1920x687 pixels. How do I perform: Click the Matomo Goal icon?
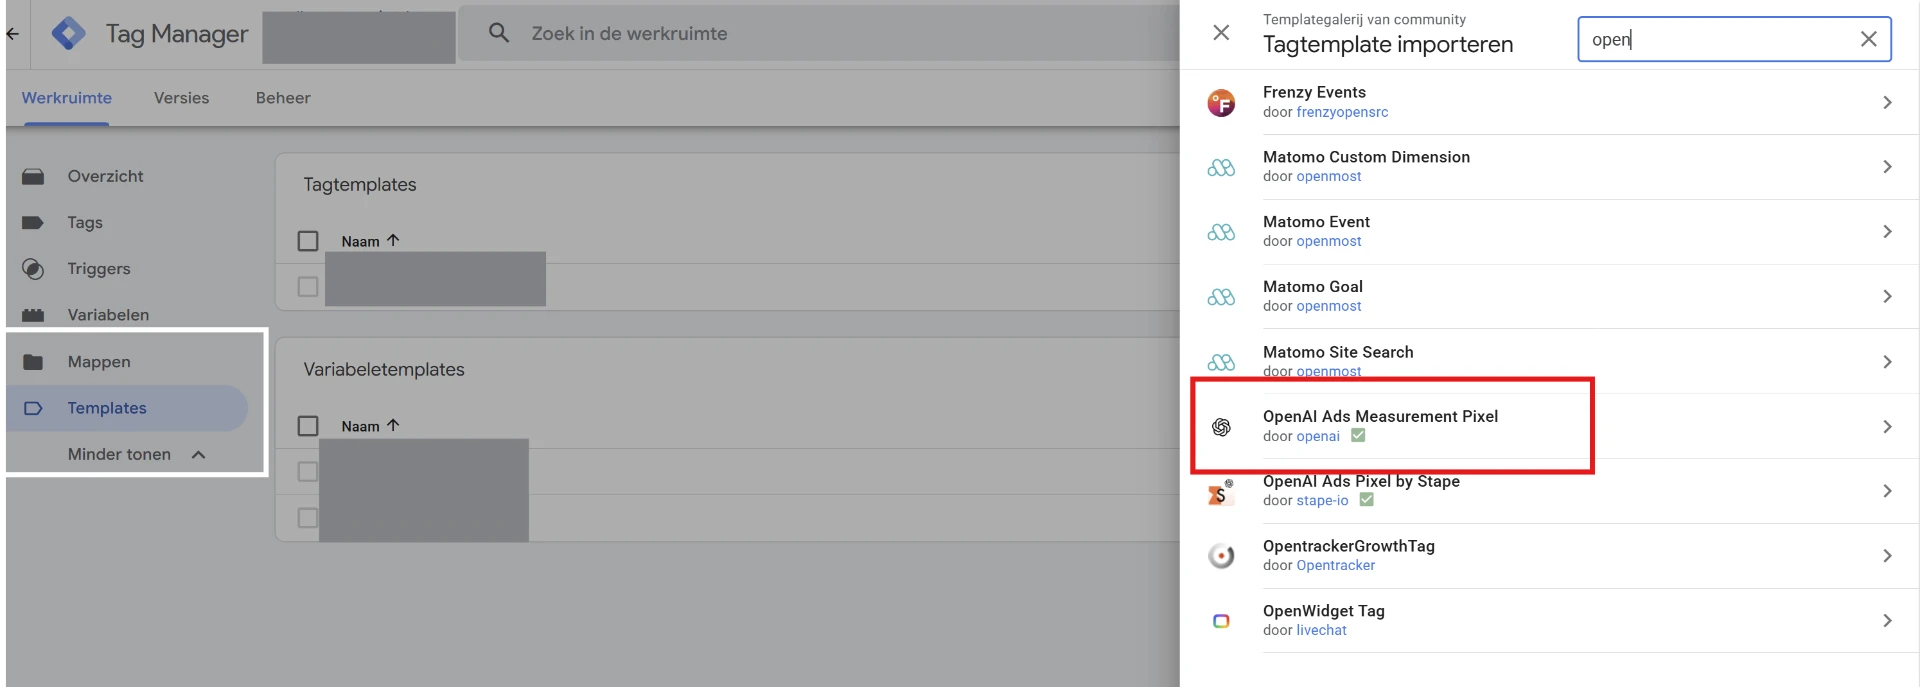tap(1221, 297)
